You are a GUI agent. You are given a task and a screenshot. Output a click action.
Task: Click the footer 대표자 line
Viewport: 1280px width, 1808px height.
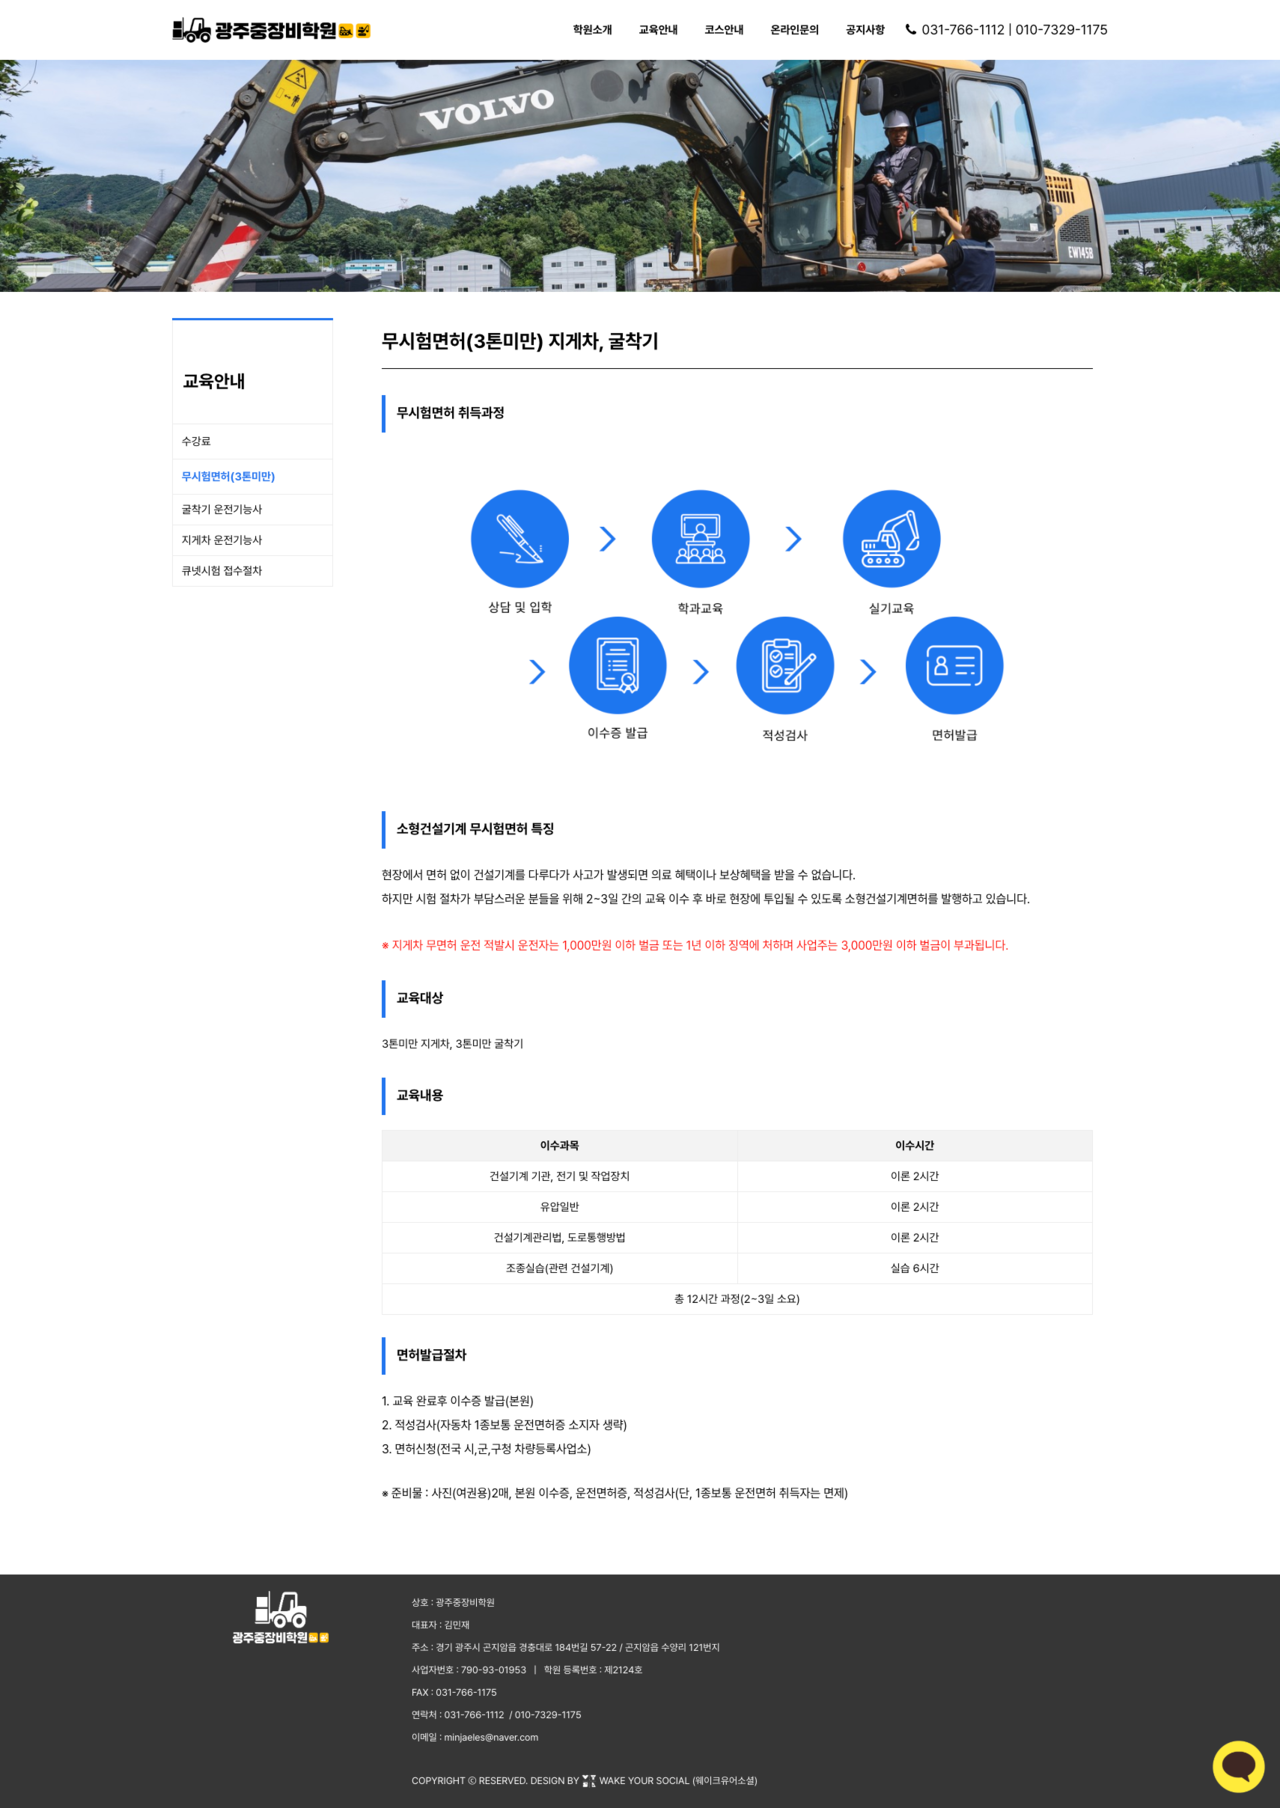point(440,1626)
